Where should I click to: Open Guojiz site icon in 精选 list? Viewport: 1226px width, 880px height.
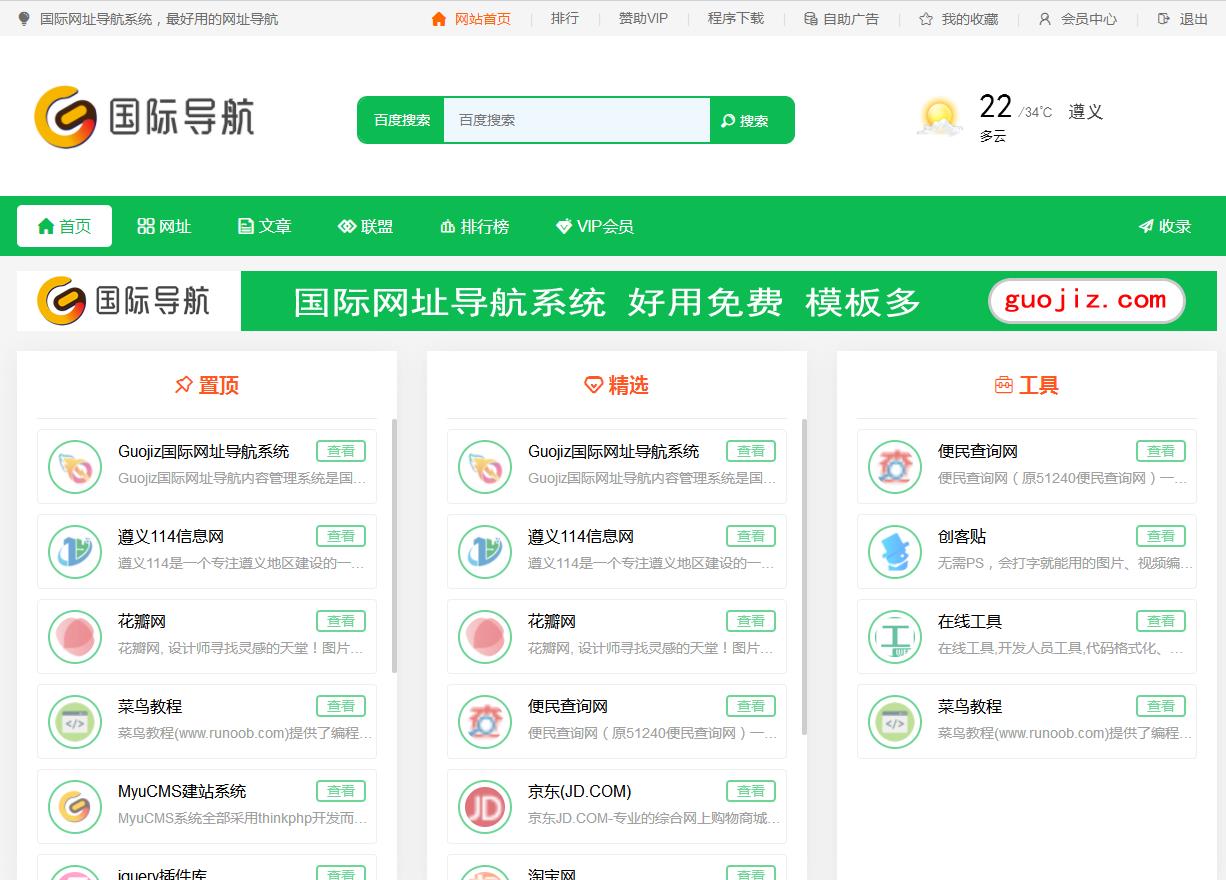click(485, 467)
